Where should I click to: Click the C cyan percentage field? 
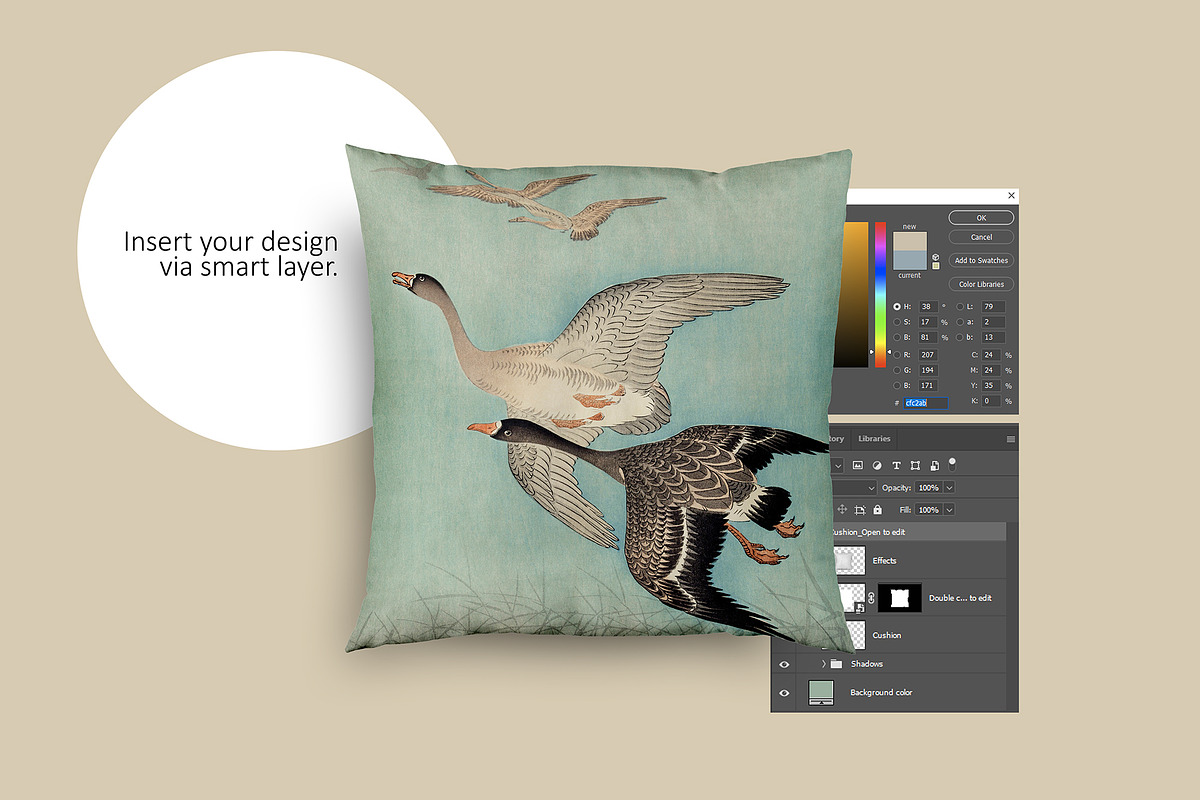[x=991, y=355]
